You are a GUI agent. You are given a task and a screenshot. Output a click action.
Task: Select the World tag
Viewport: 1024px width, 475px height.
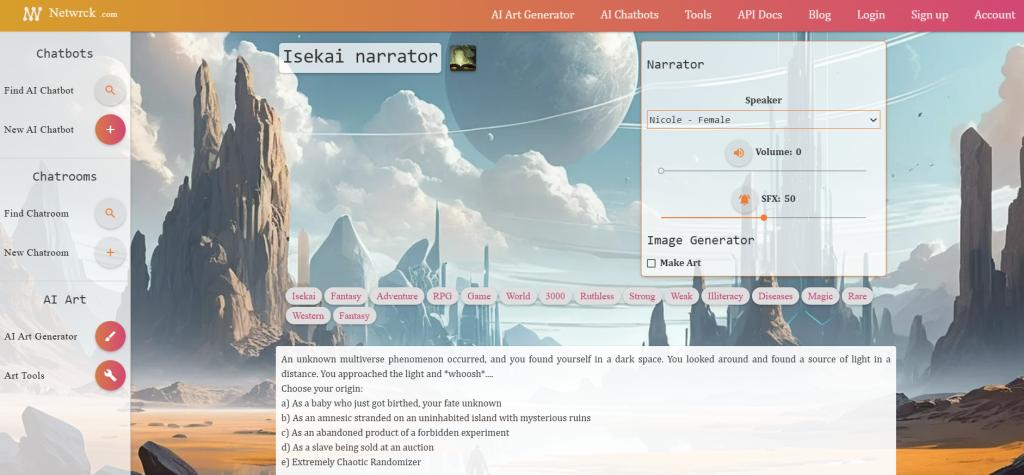(518, 296)
